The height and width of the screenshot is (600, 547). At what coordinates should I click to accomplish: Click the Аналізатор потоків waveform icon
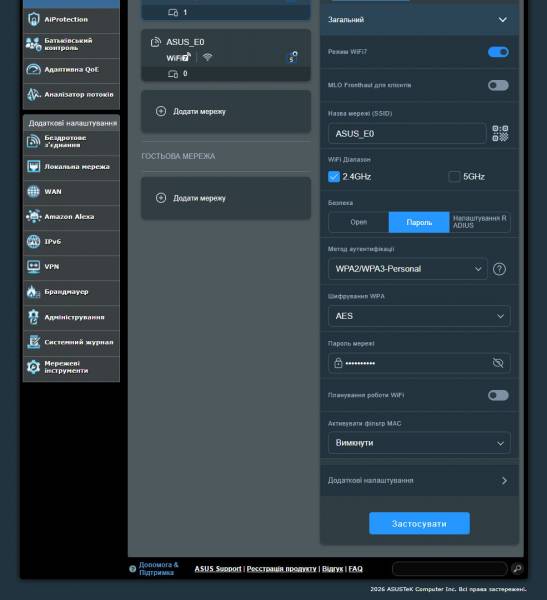click(x=34, y=94)
